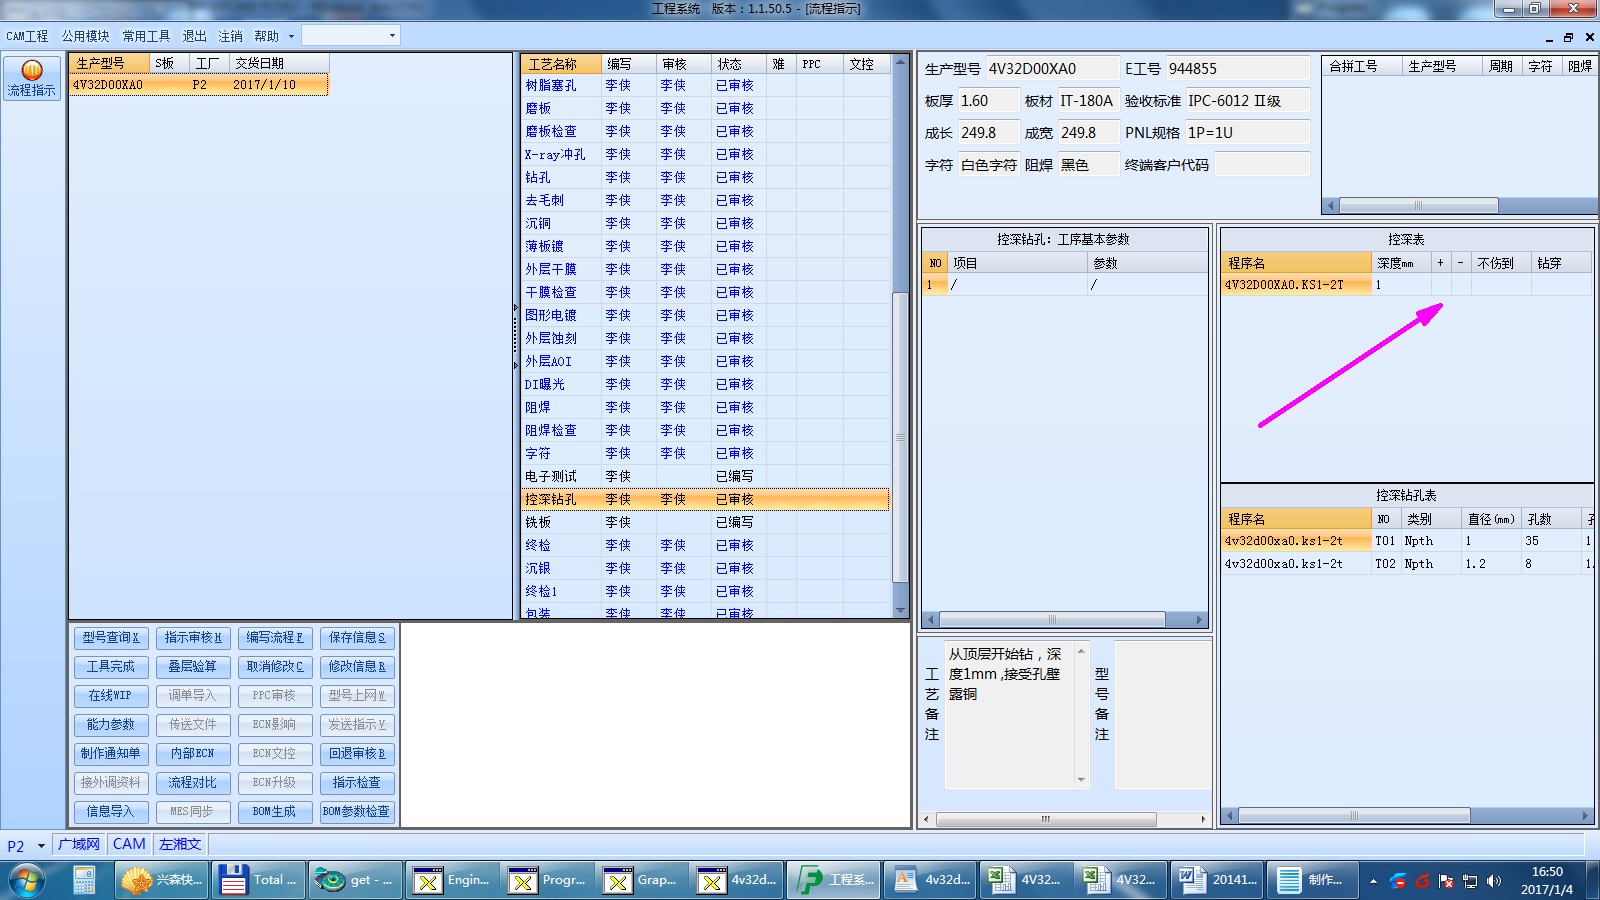Open the Word '20141...' taskbar document
The image size is (1600, 900).
(x=1217, y=880)
